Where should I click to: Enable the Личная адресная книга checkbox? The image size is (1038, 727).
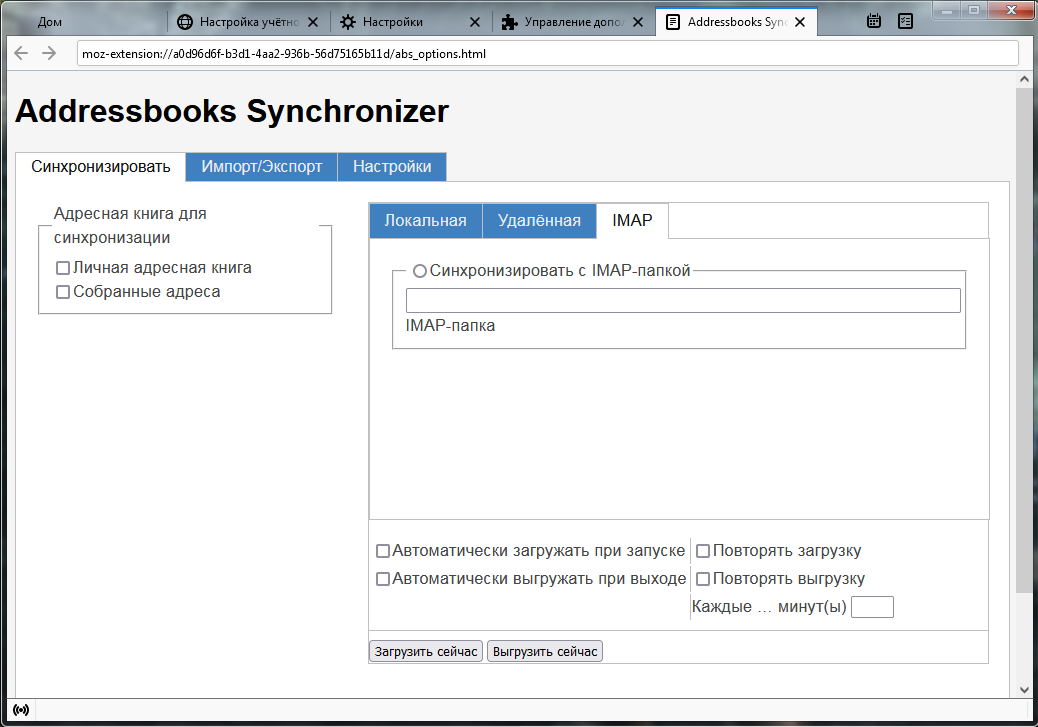[x=63, y=267]
